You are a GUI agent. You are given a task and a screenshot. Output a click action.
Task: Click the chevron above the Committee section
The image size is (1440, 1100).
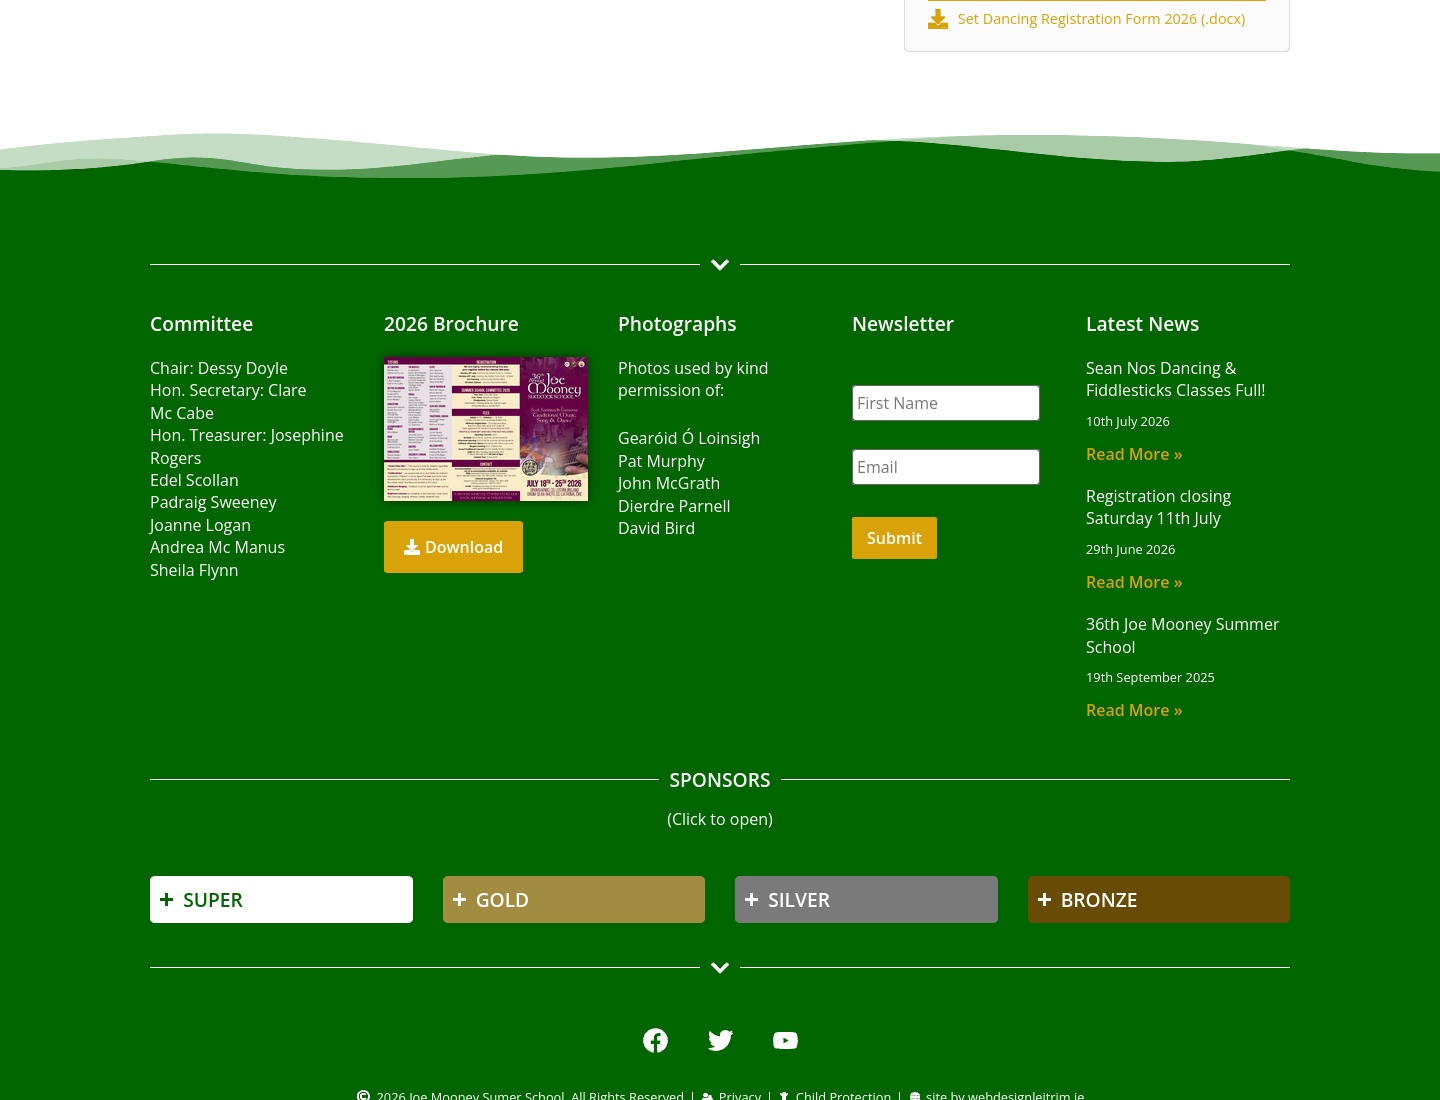(x=720, y=265)
